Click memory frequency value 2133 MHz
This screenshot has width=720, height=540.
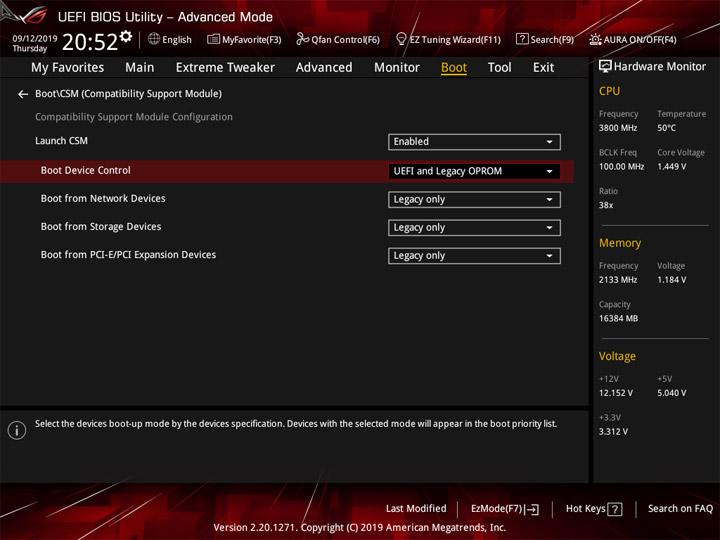click(618, 280)
